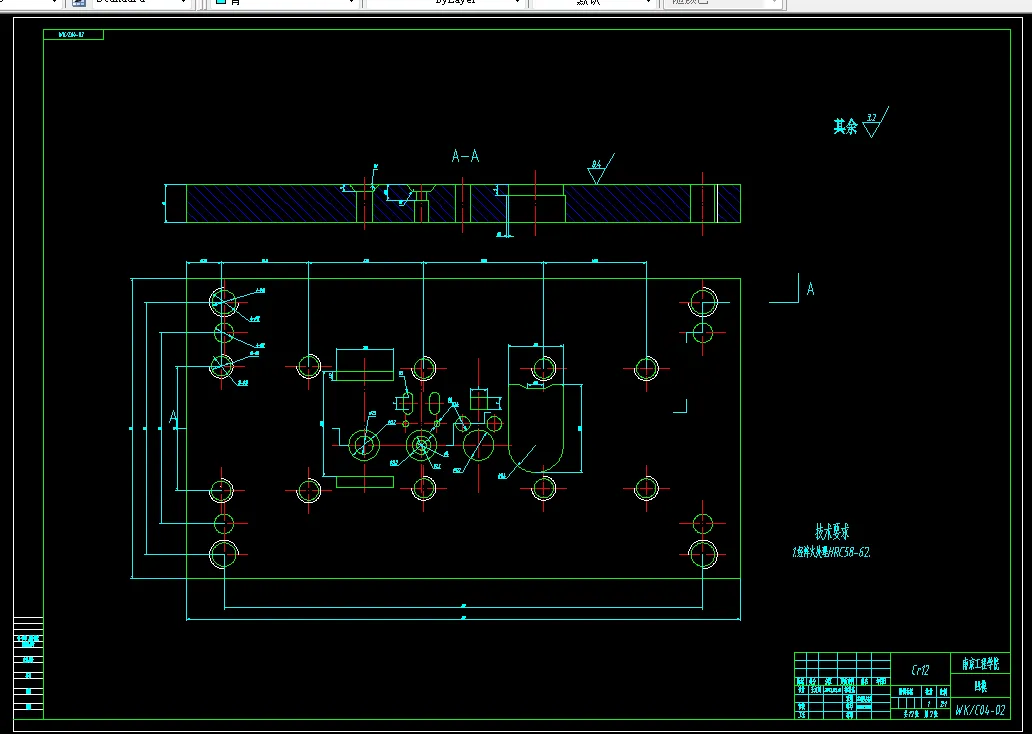
Task: Select the top-right corner hole of the plate
Action: [x=703, y=303]
